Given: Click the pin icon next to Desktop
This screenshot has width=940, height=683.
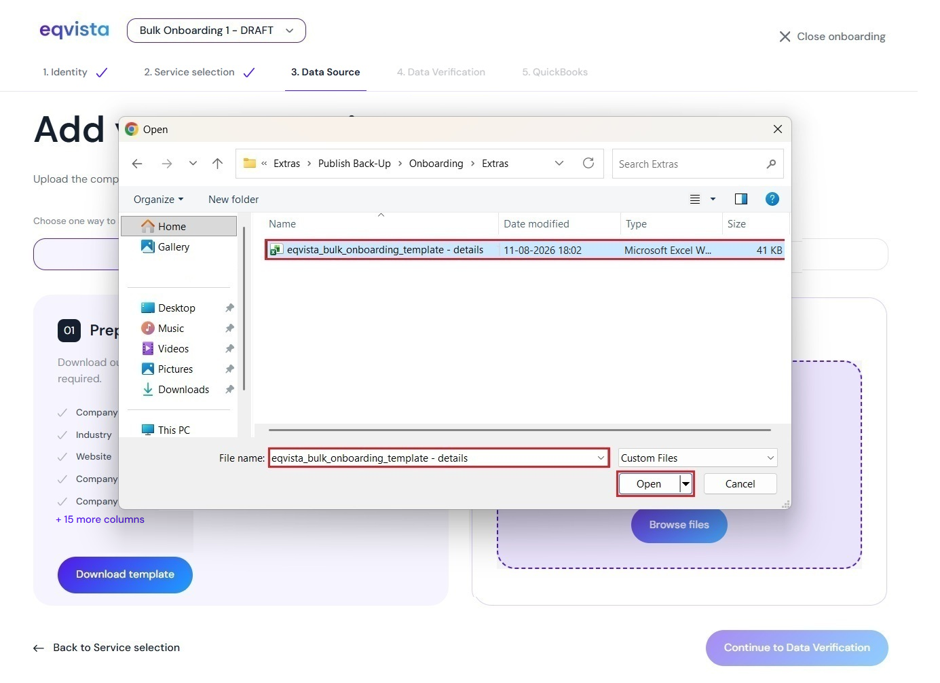Looking at the screenshot, I should [229, 308].
